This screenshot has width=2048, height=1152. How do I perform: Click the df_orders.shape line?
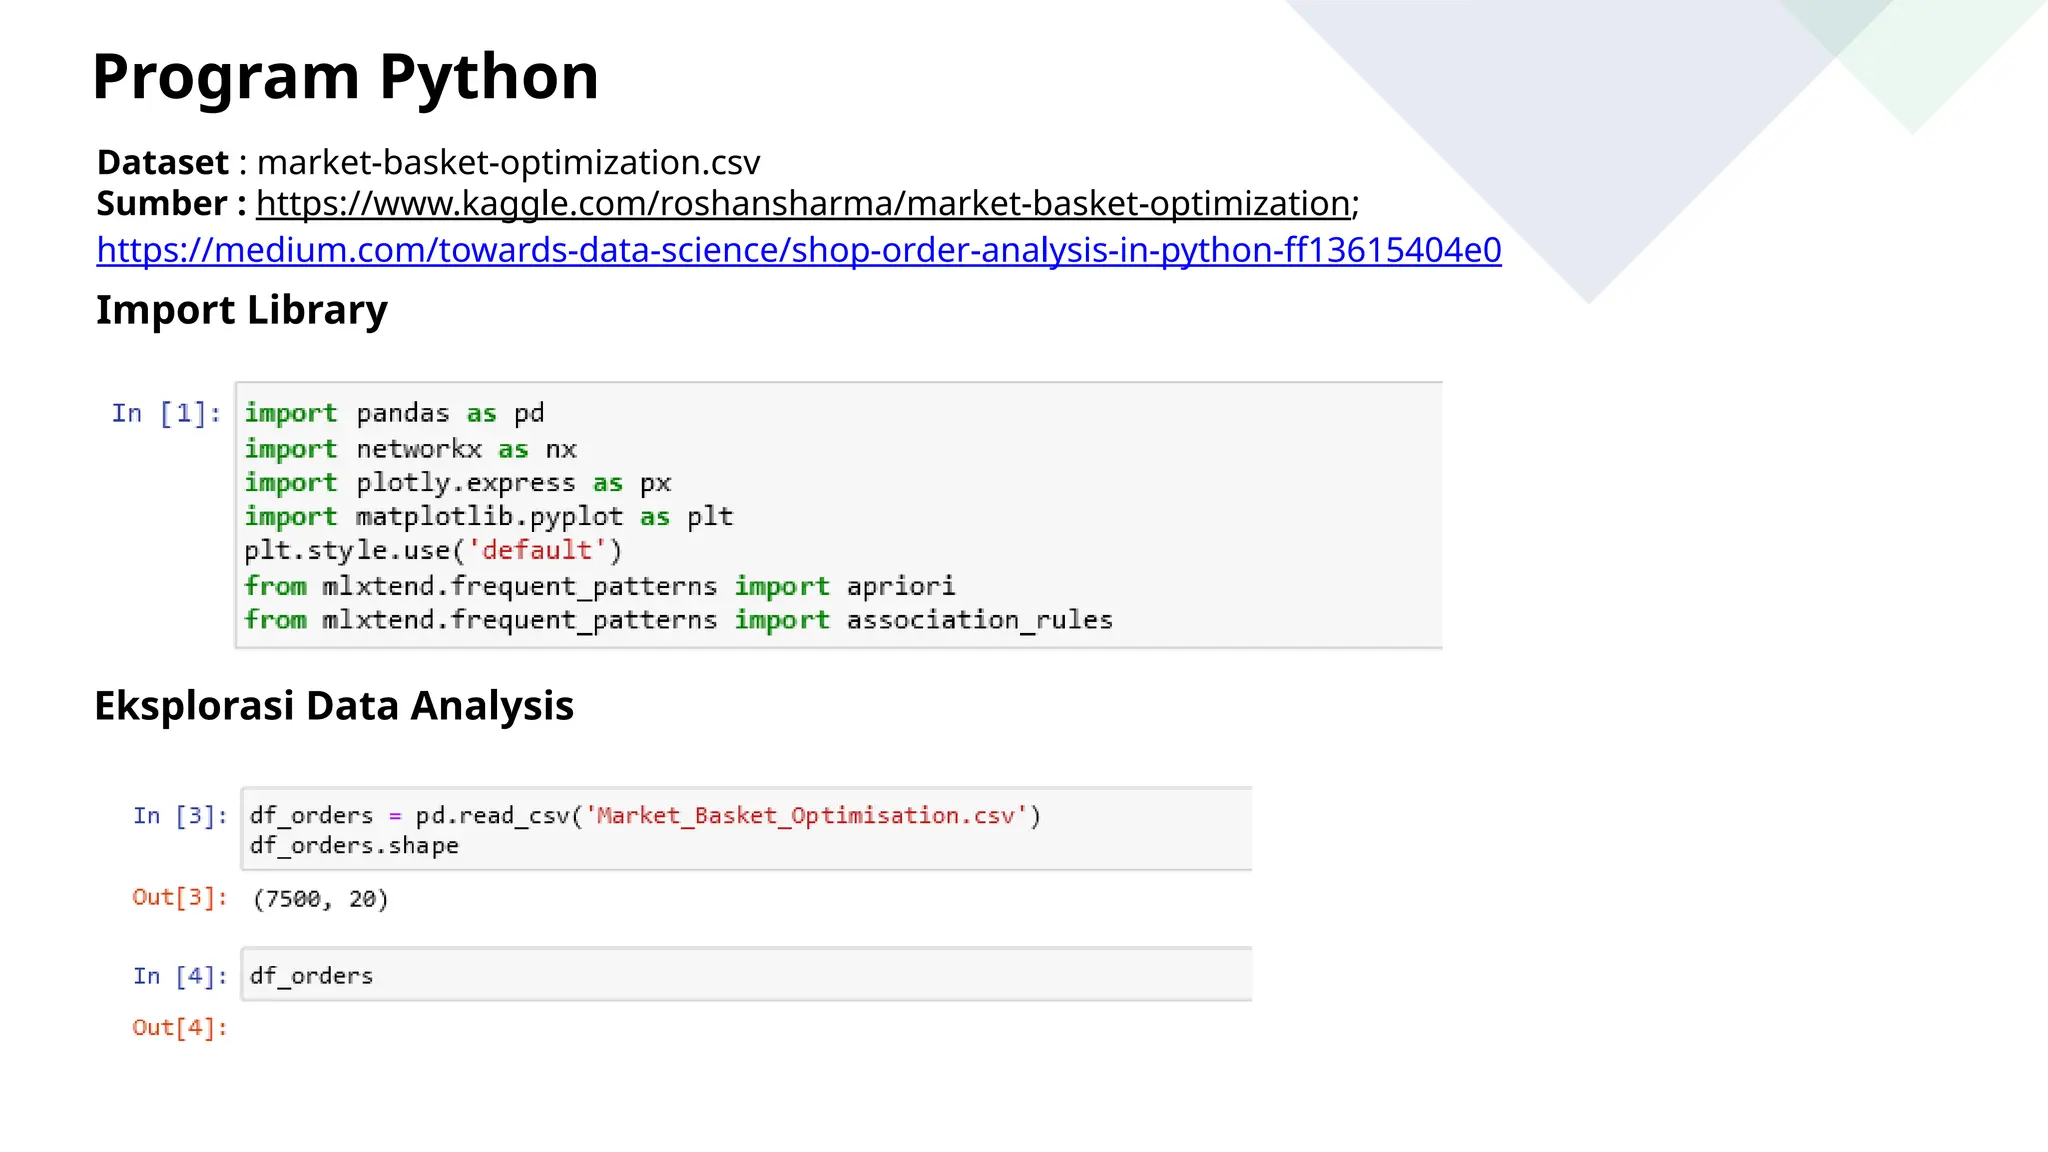pyautogui.click(x=354, y=846)
